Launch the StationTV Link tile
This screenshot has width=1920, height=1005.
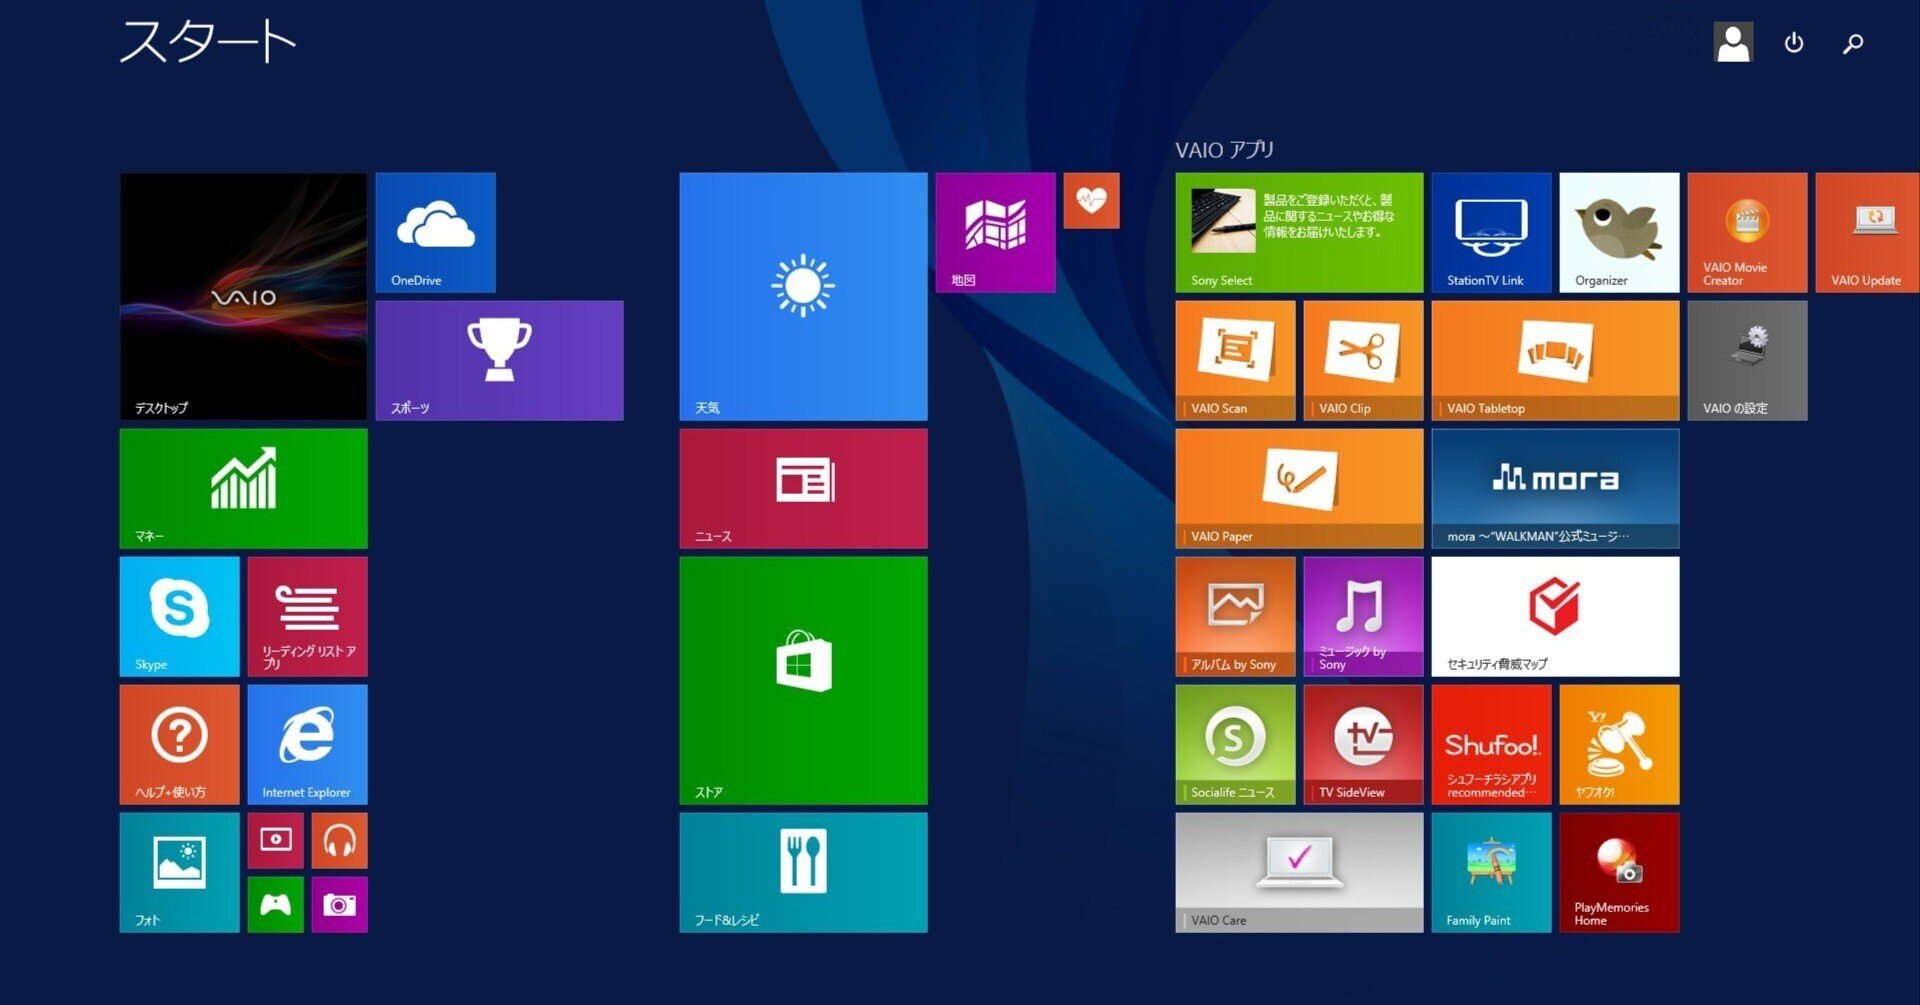click(1491, 232)
